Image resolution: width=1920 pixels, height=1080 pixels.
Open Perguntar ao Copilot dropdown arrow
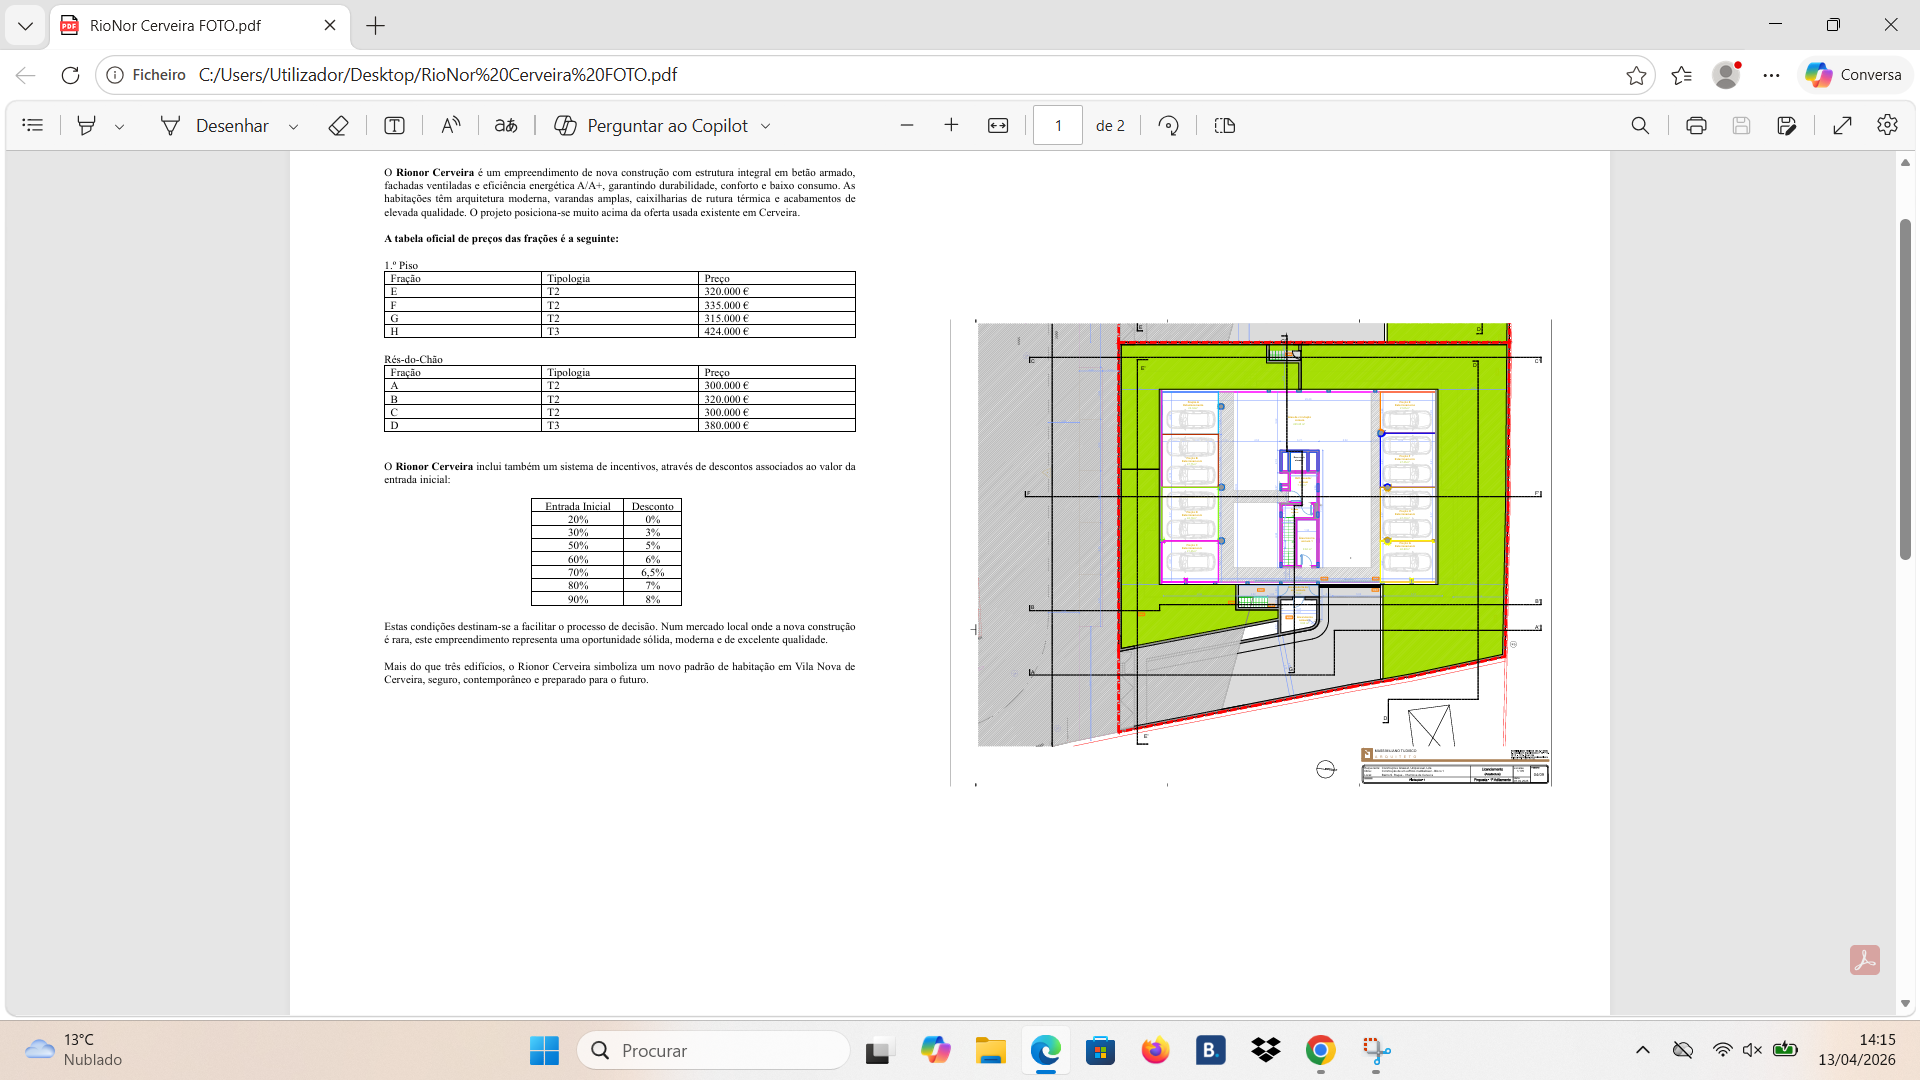[766, 126]
